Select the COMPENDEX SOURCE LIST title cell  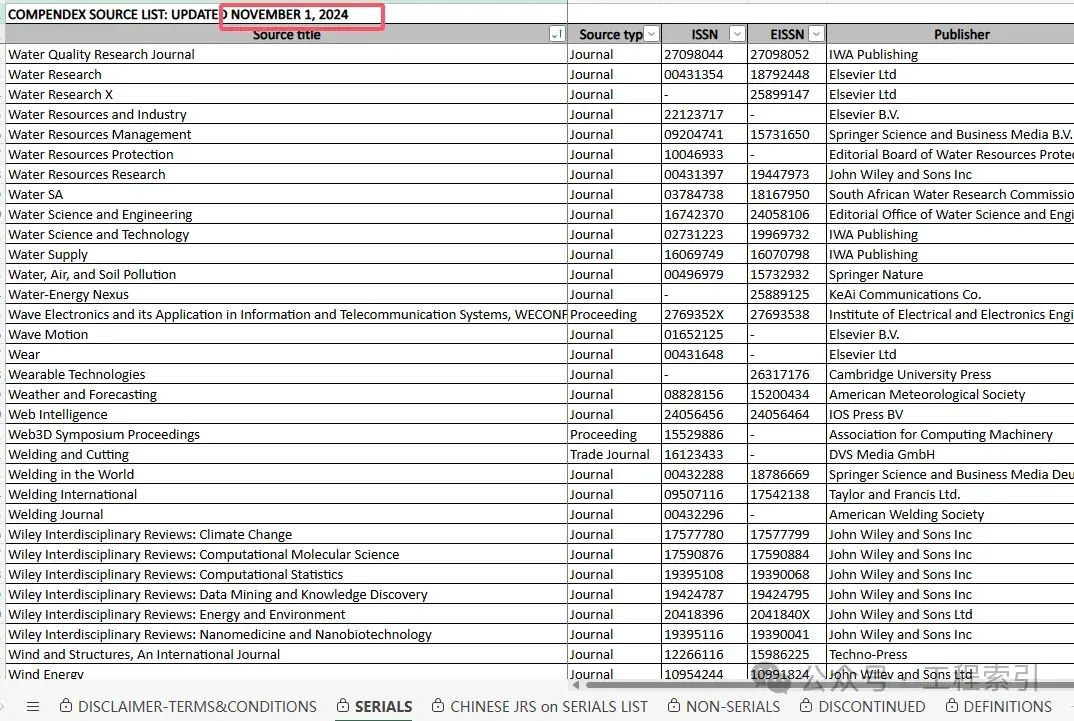286,14
